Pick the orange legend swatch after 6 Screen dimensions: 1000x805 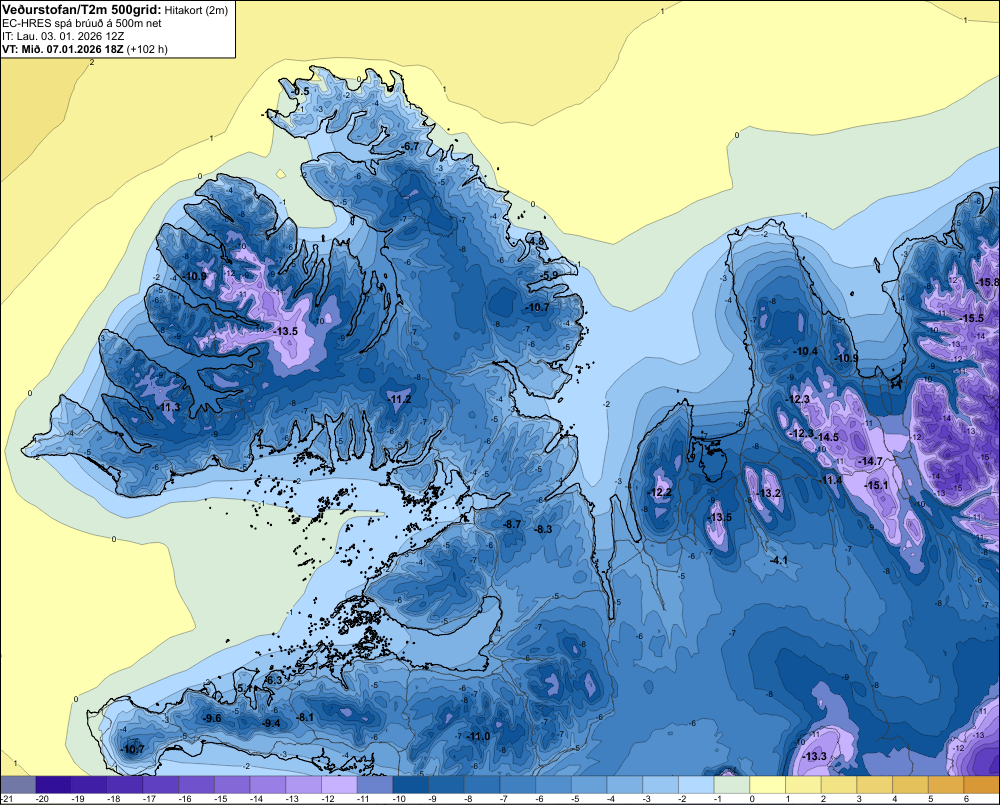[982, 785]
